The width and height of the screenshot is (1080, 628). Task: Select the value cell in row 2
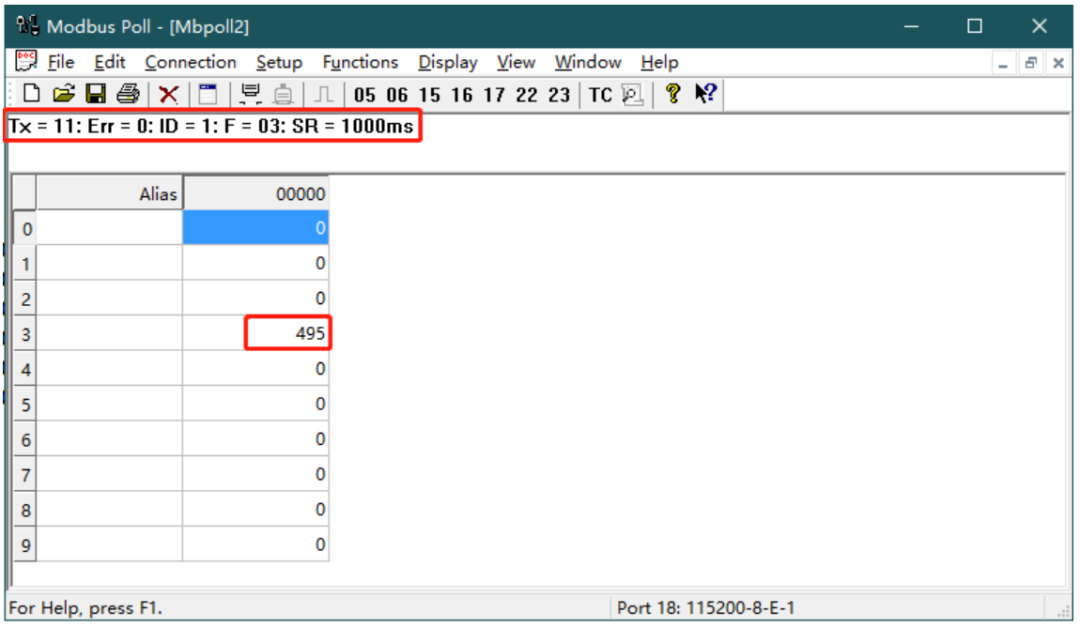point(256,298)
